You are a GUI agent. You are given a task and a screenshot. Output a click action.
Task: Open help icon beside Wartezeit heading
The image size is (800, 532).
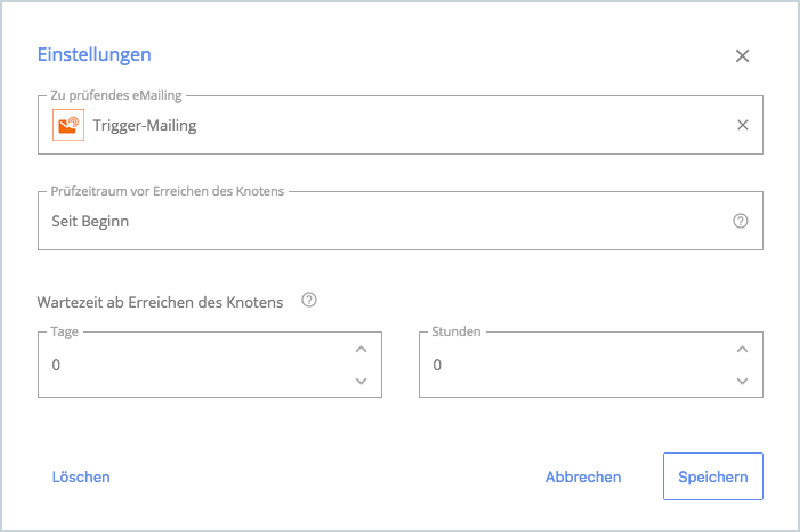click(x=309, y=300)
